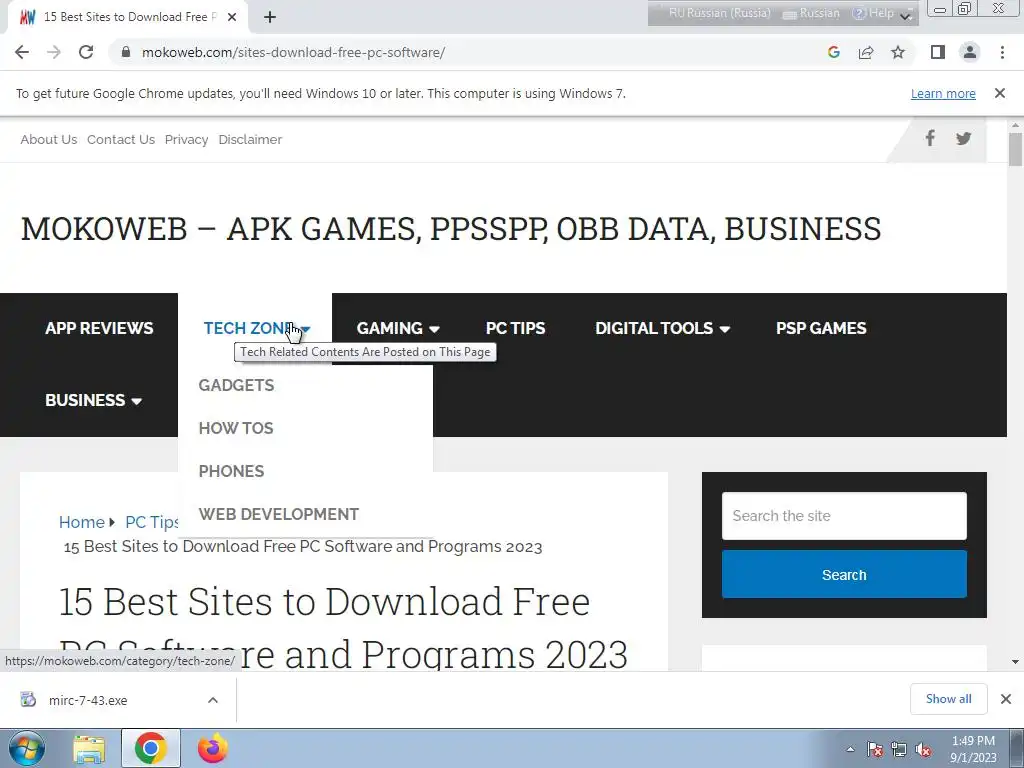Expand the Digital Tools menu arrow
Viewport: 1024px width, 768px height.
point(724,329)
